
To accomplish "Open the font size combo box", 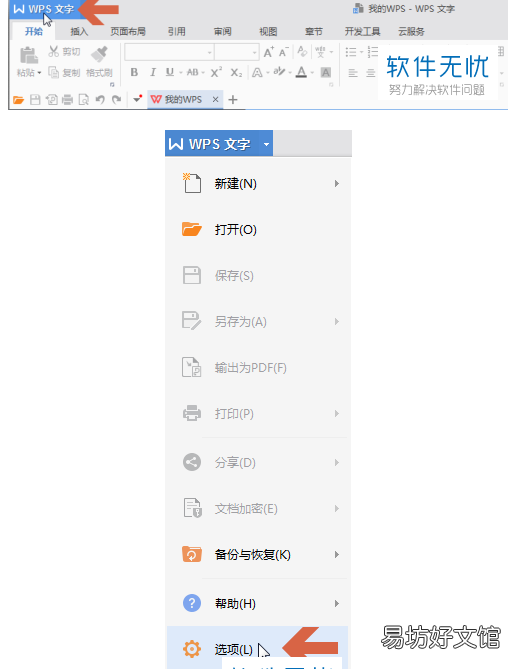I will point(237,52).
